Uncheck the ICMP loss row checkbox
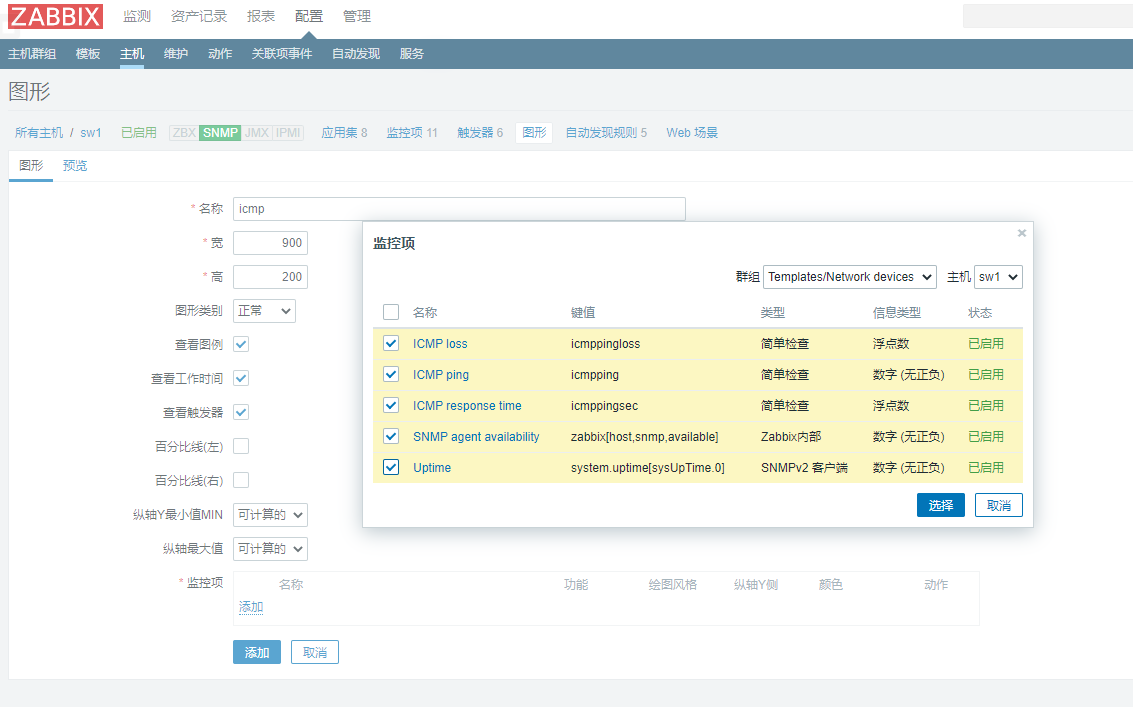Viewport: 1133px width, 707px height. [x=391, y=343]
